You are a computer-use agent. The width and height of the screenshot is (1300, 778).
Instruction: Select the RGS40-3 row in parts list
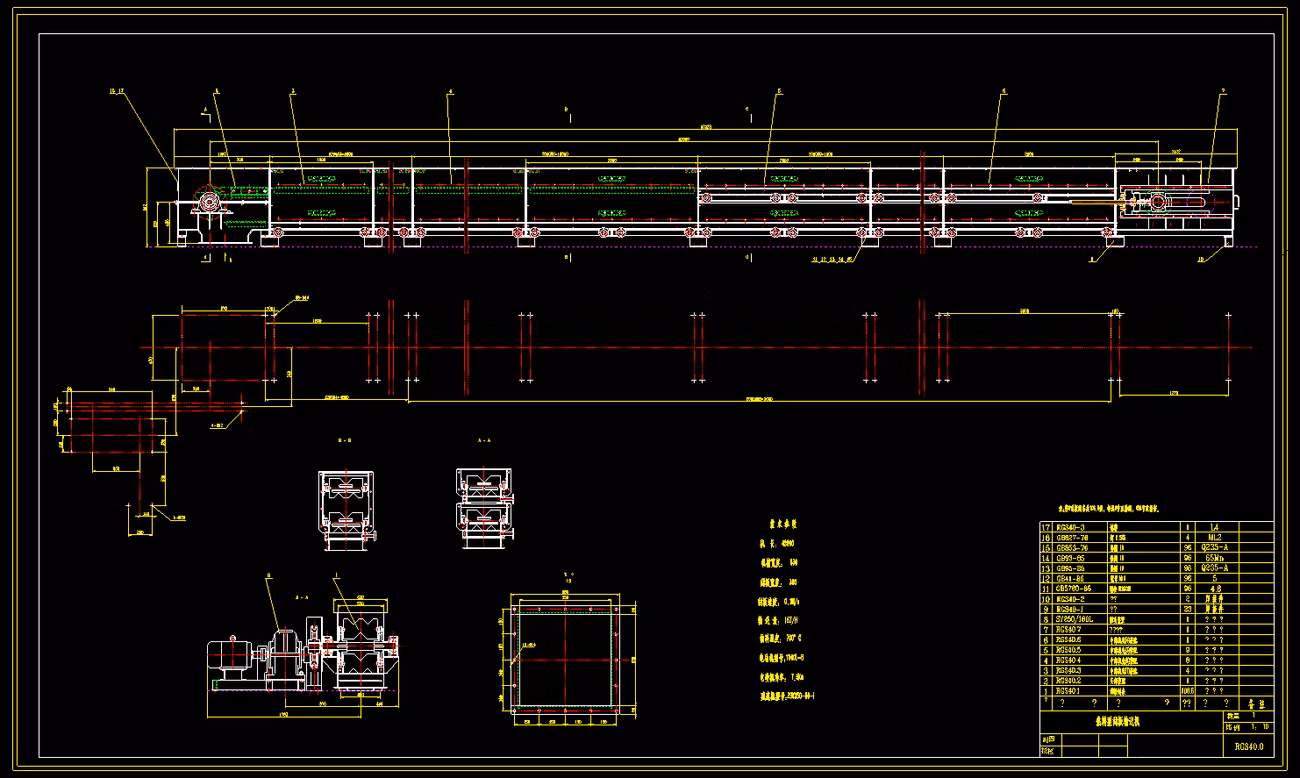point(1156,527)
